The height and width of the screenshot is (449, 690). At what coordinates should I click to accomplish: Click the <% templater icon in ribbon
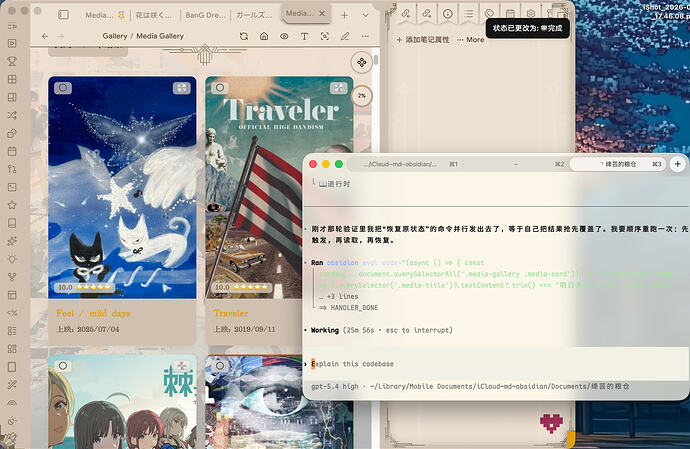12,313
